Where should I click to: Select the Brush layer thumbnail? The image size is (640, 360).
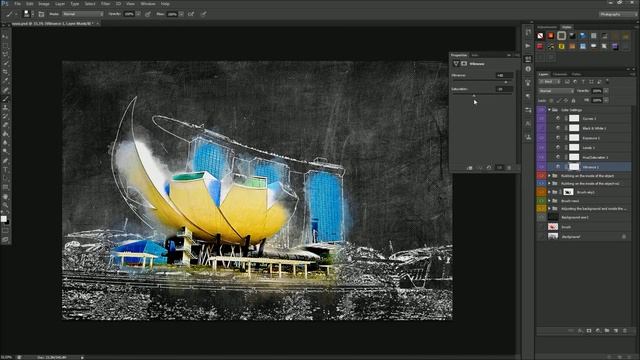553,227
